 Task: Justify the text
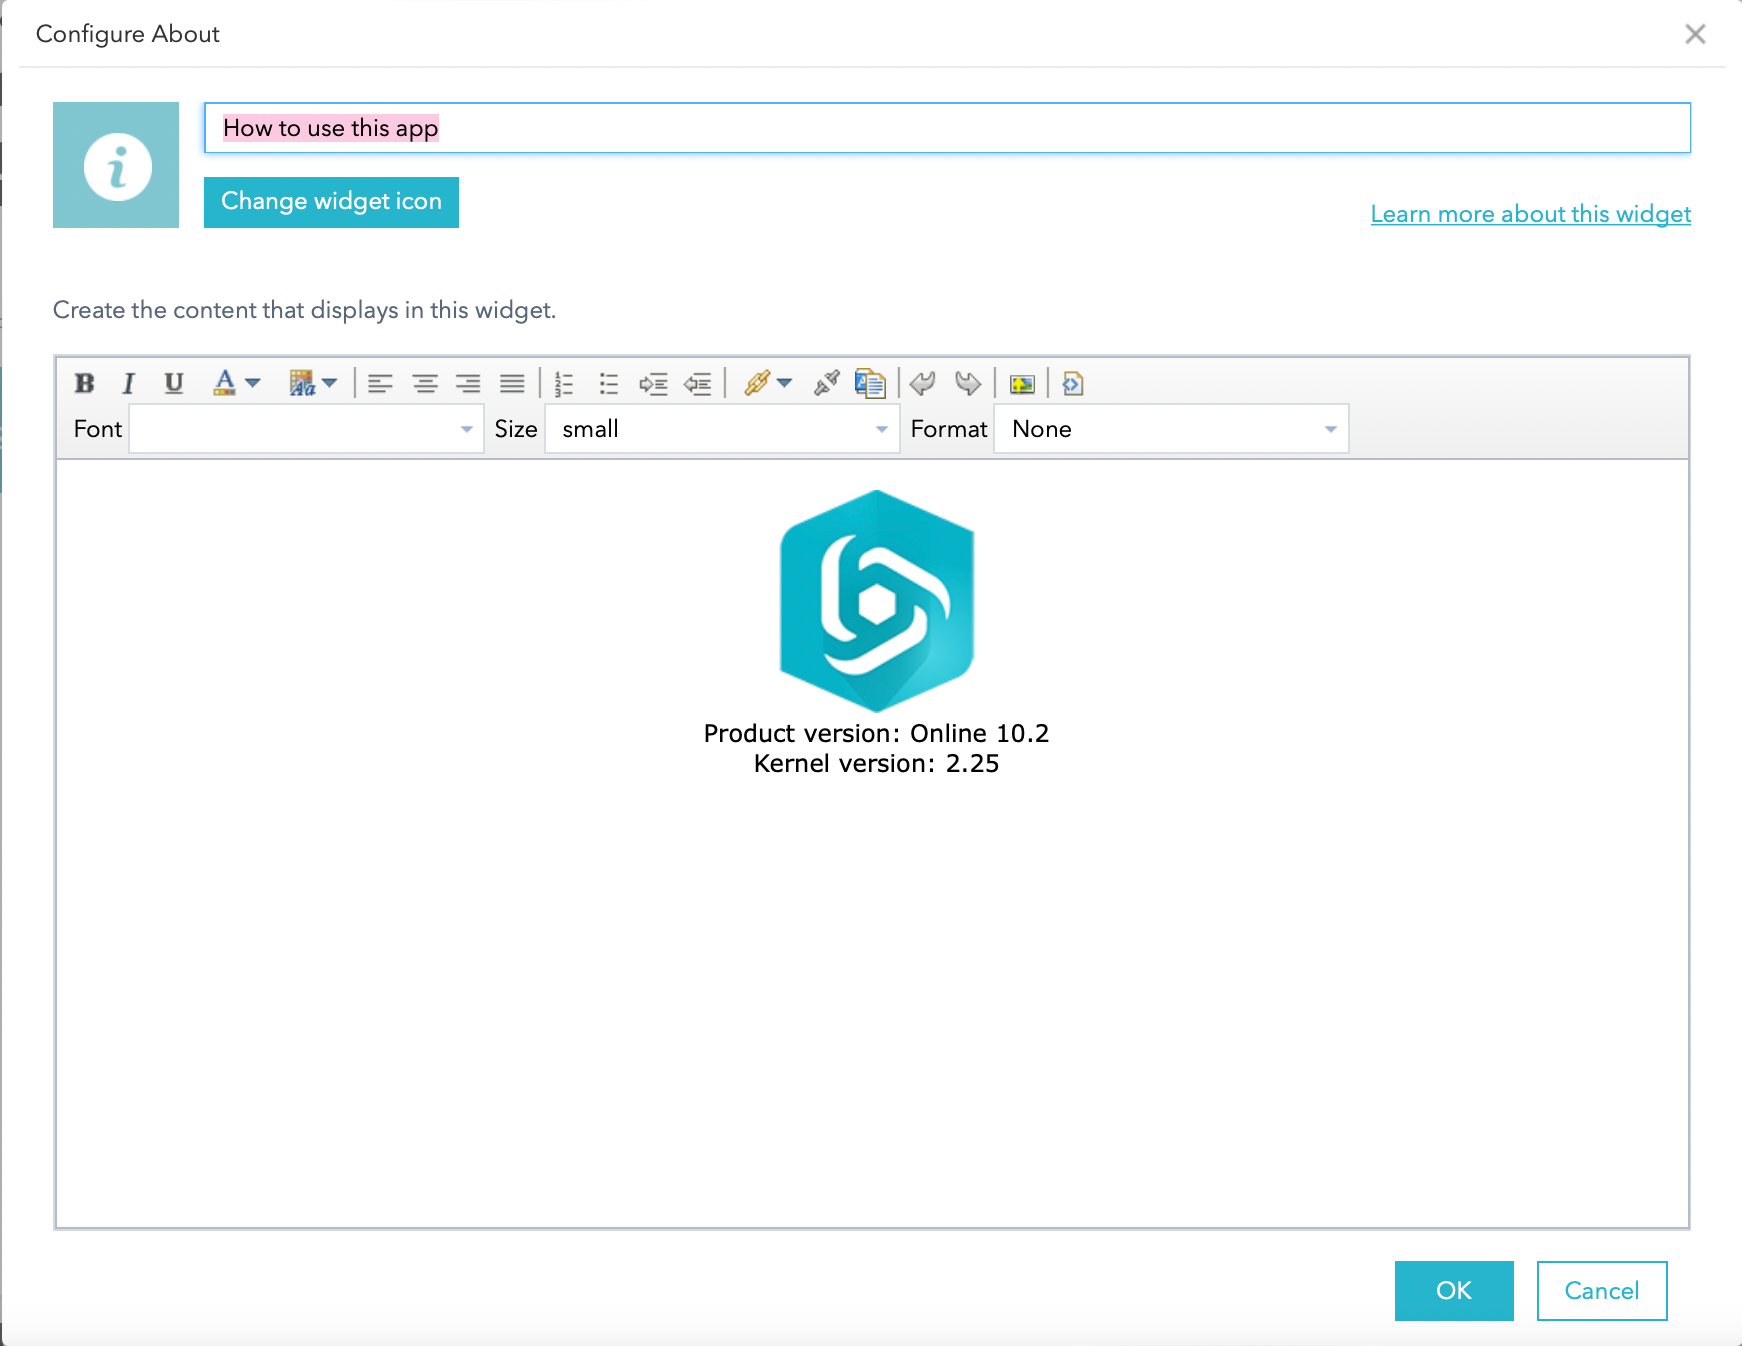pos(512,383)
